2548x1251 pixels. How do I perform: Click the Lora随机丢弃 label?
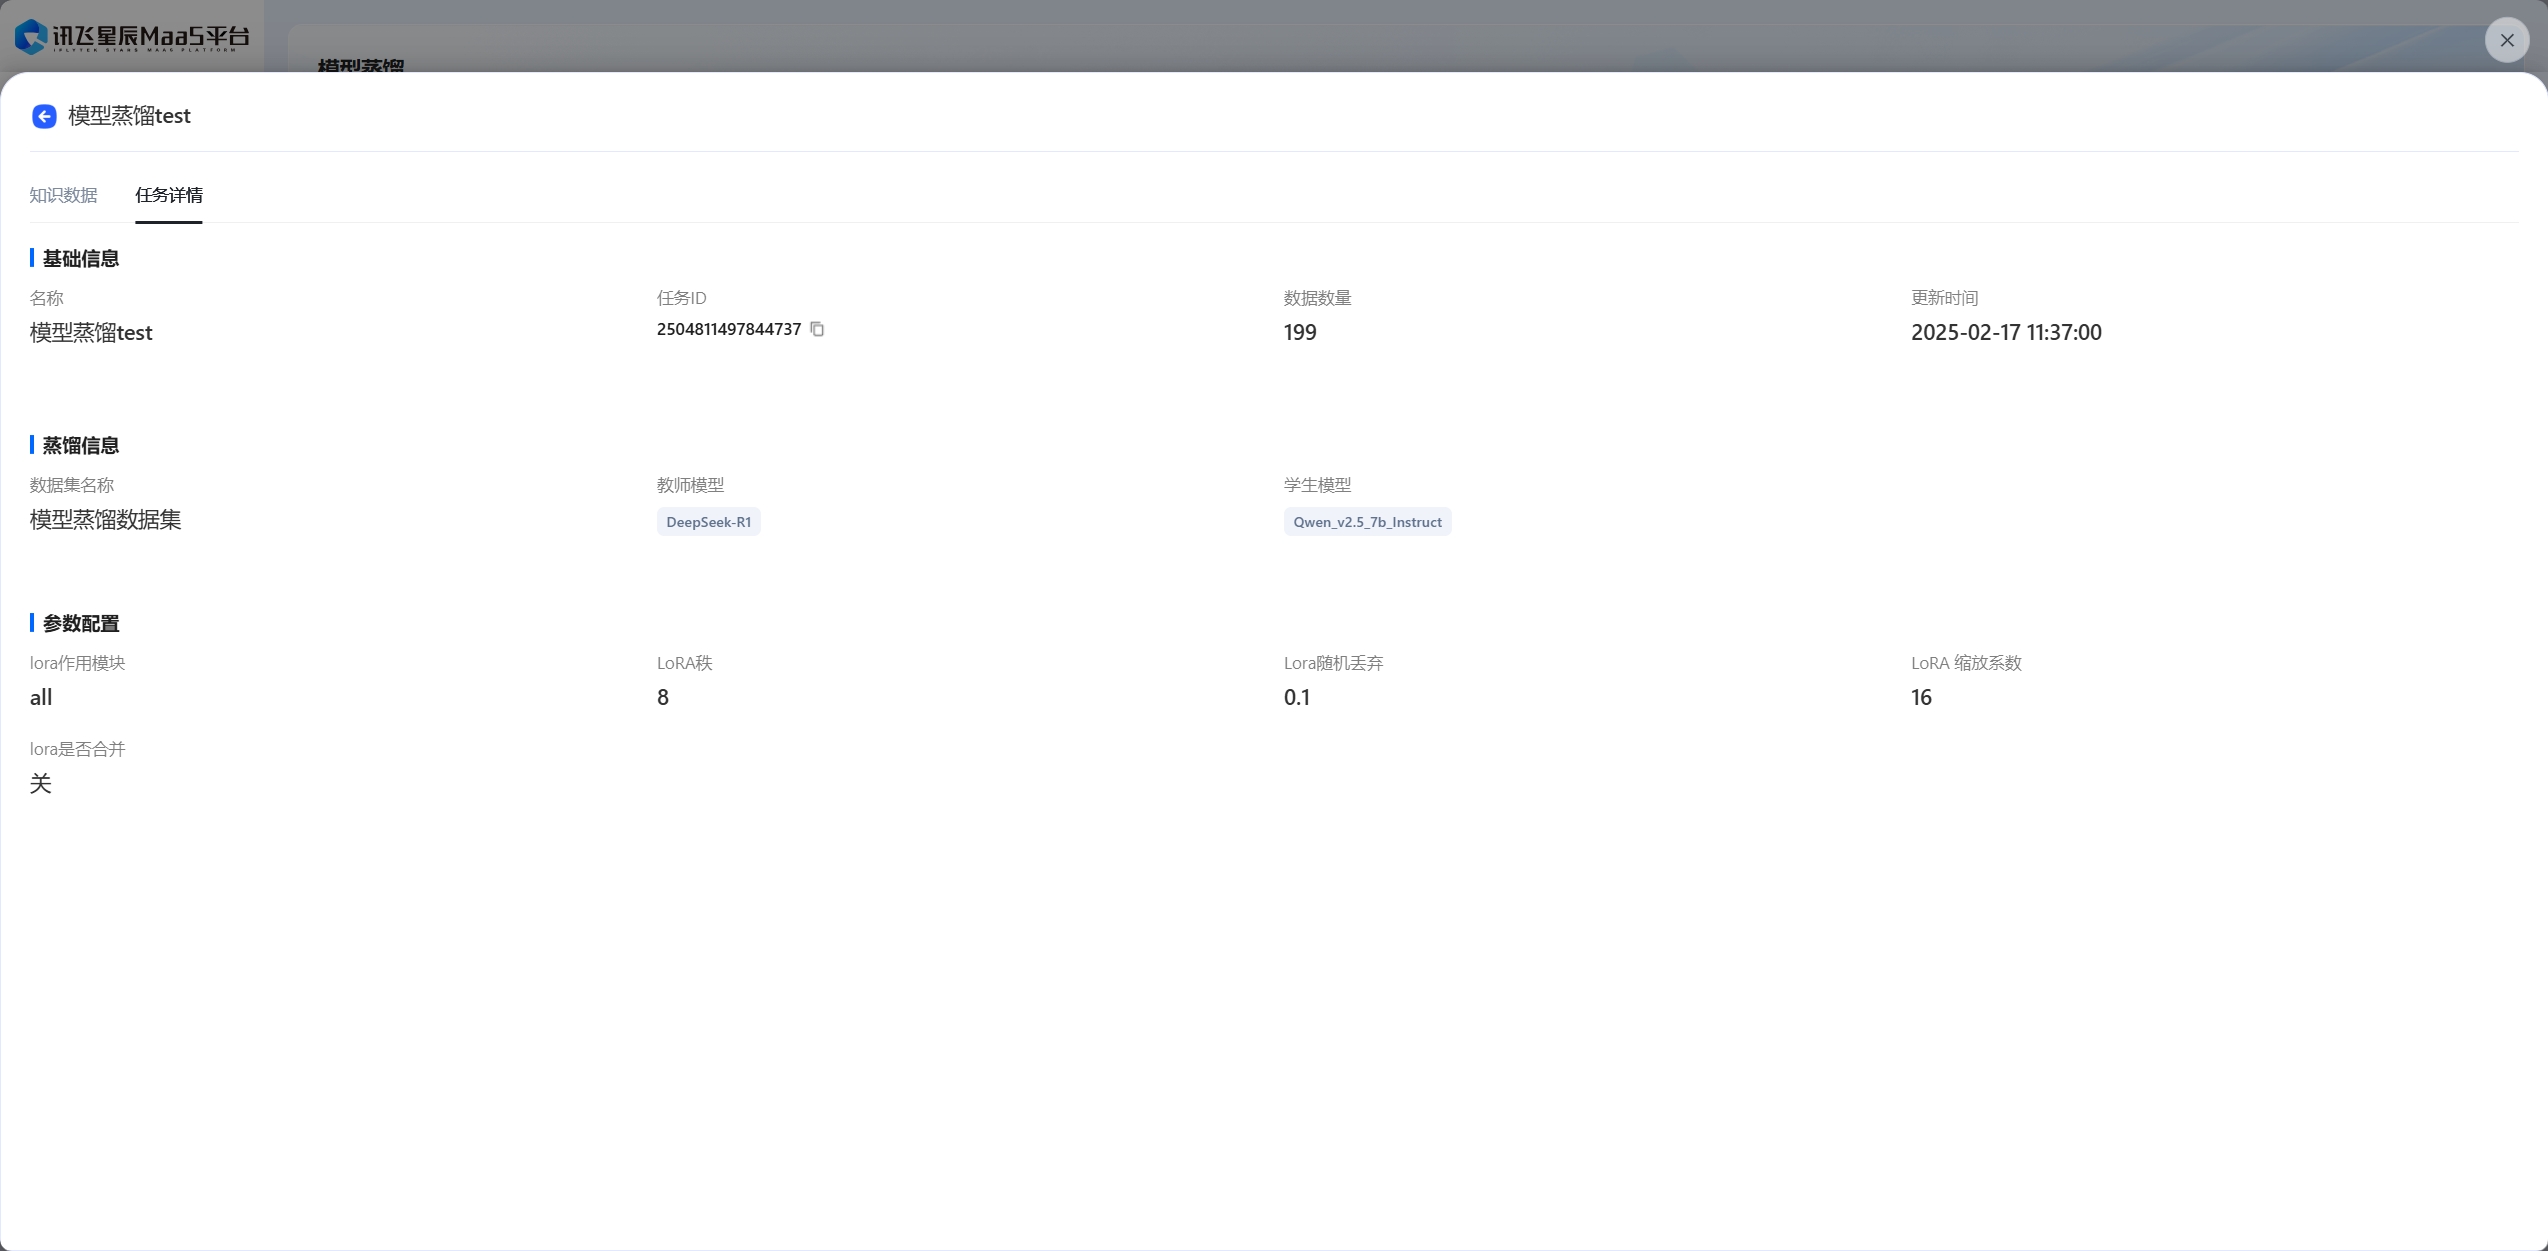pos(1333,663)
